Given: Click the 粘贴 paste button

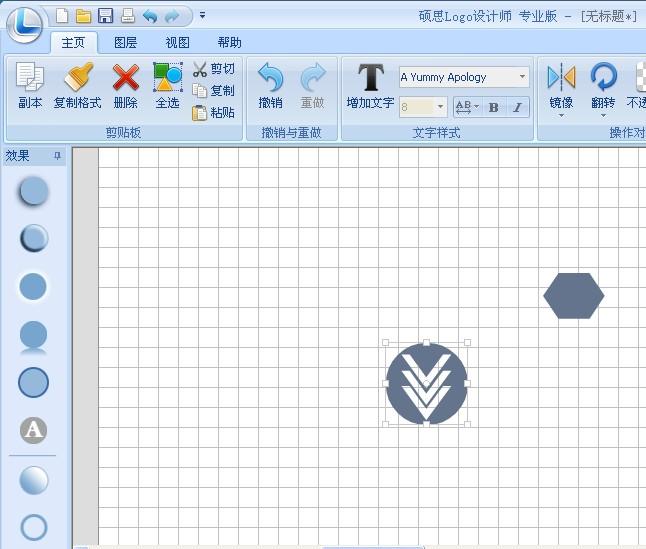Looking at the screenshot, I should (x=214, y=112).
